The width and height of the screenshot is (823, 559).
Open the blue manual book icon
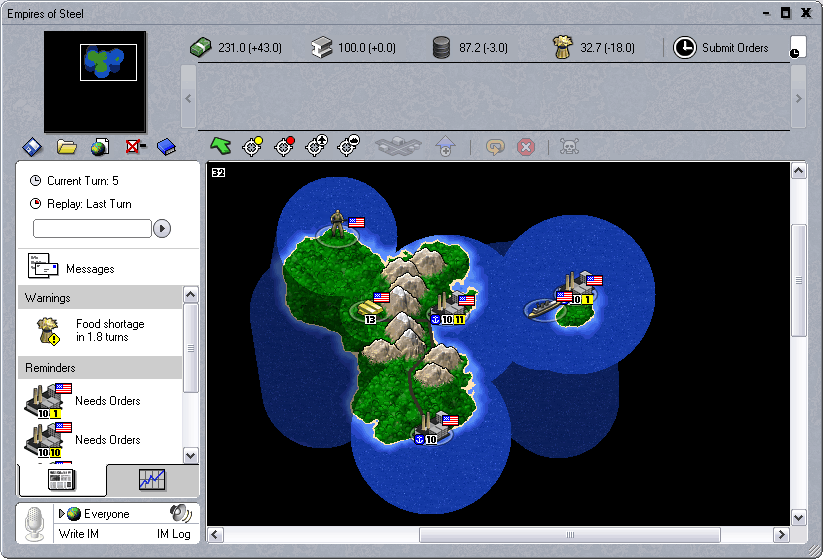(x=165, y=147)
